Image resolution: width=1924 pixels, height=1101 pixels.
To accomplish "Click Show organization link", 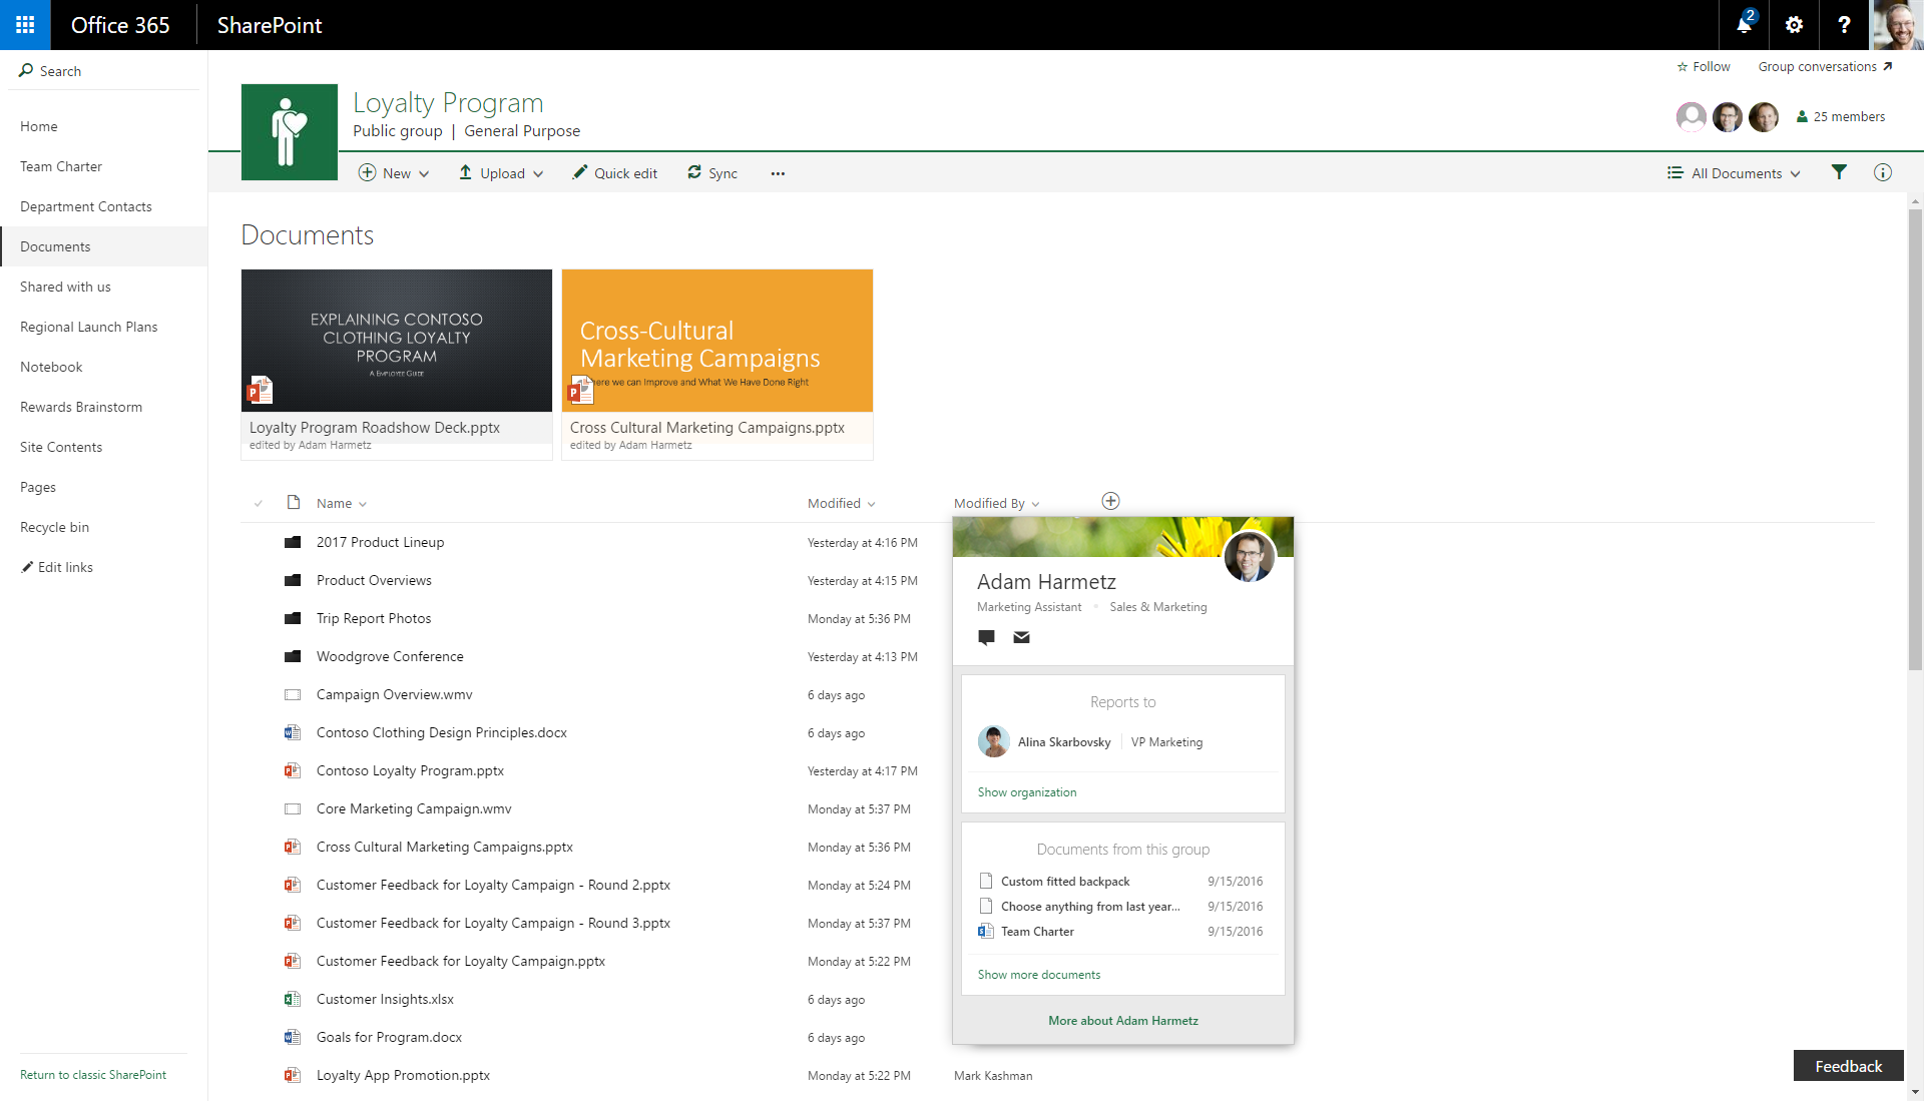I will click(1027, 792).
